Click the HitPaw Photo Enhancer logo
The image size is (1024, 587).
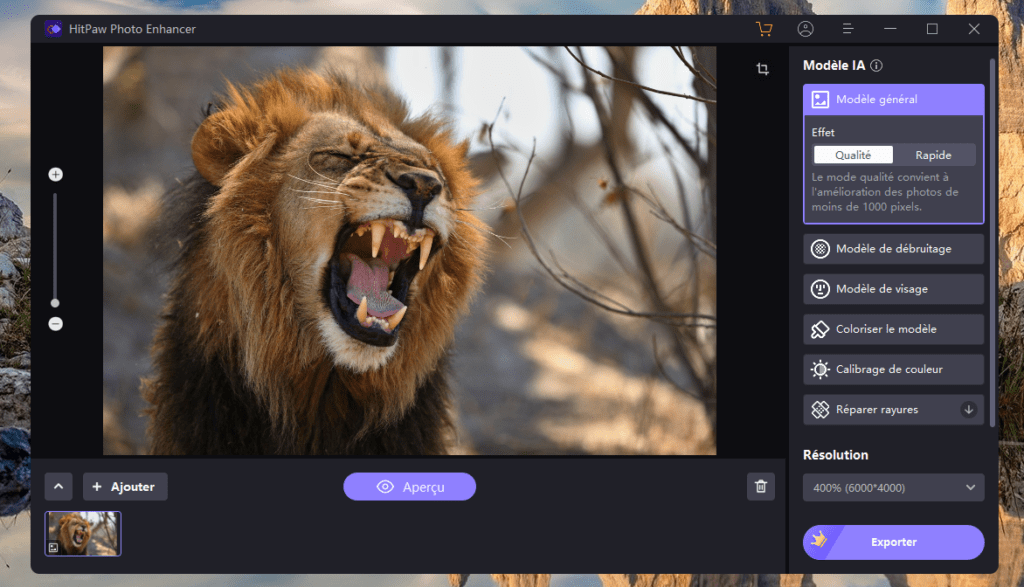click(54, 29)
